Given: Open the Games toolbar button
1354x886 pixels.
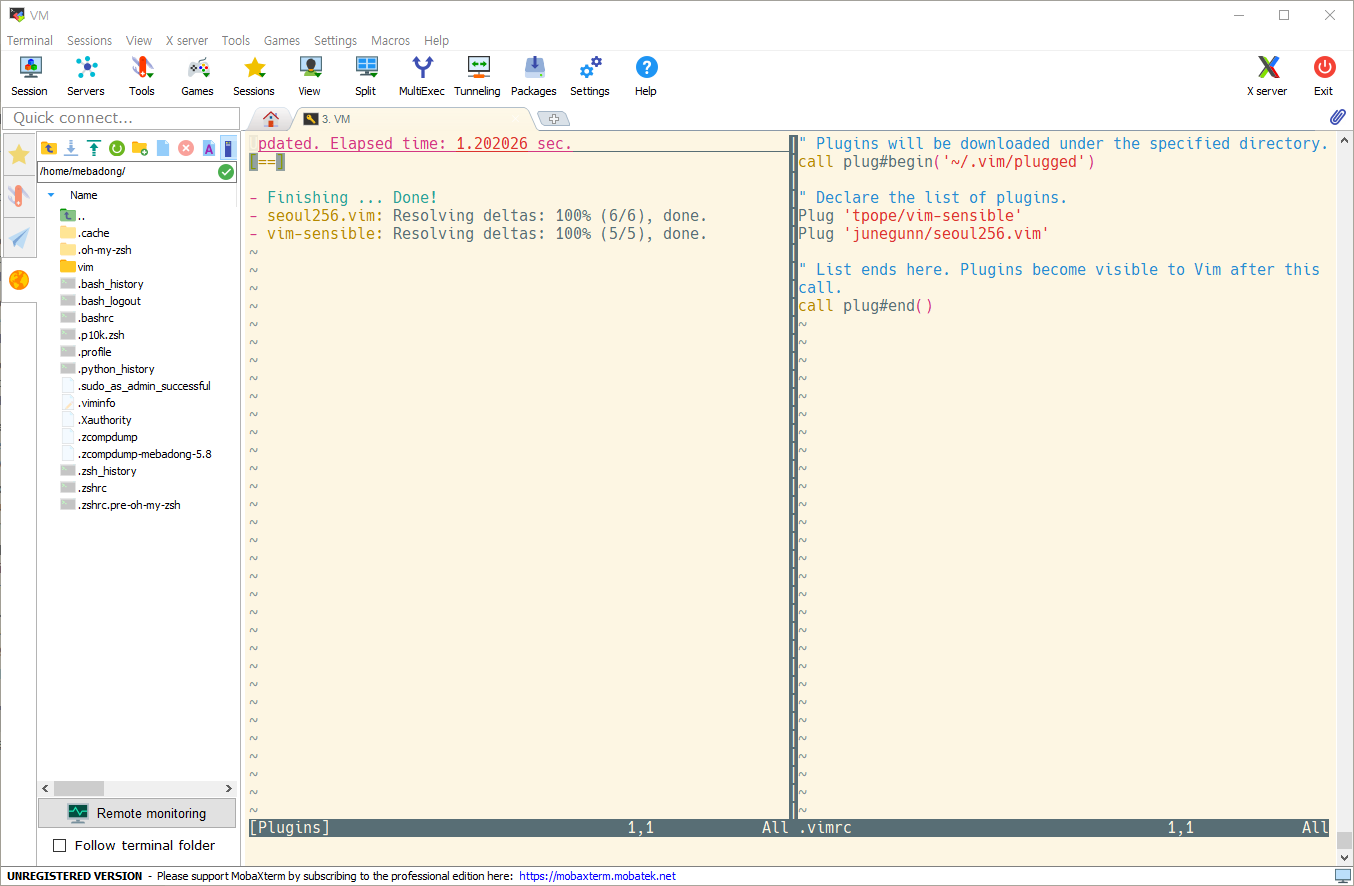Looking at the screenshot, I should [x=198, y=76].
